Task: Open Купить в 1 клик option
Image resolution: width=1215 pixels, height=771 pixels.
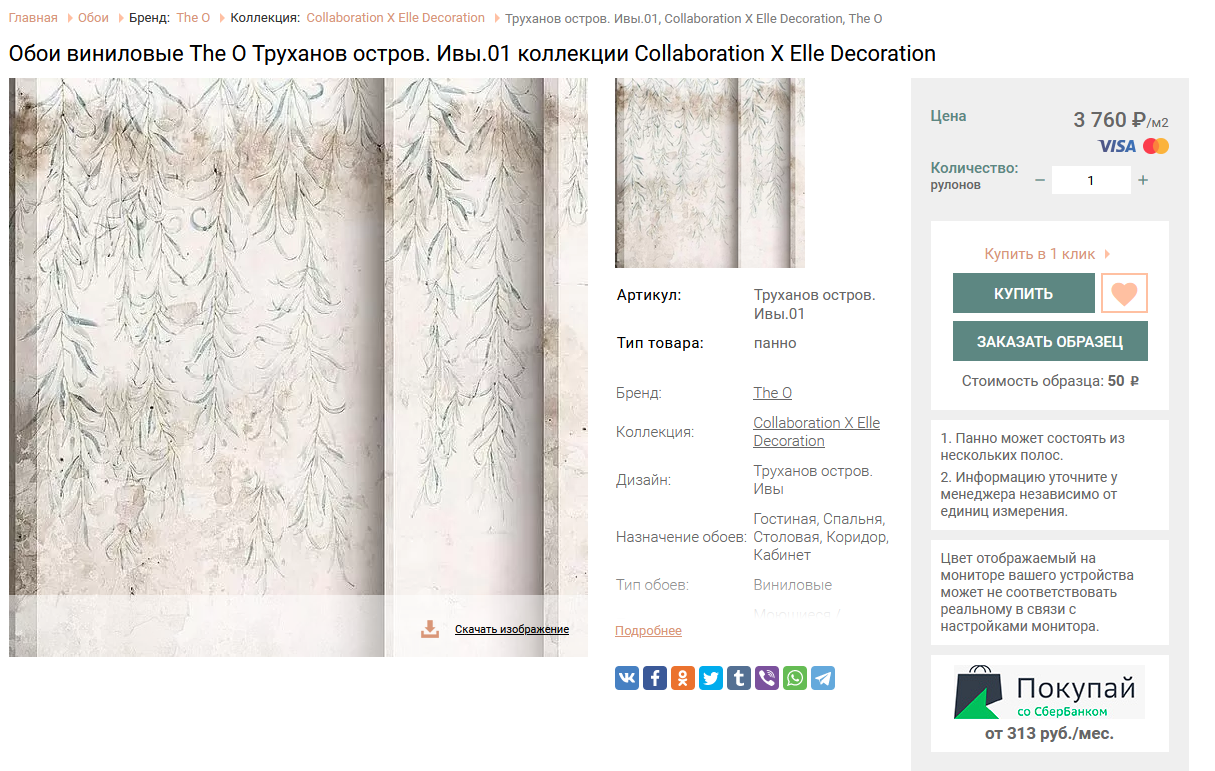Action: pos(1040,254)
